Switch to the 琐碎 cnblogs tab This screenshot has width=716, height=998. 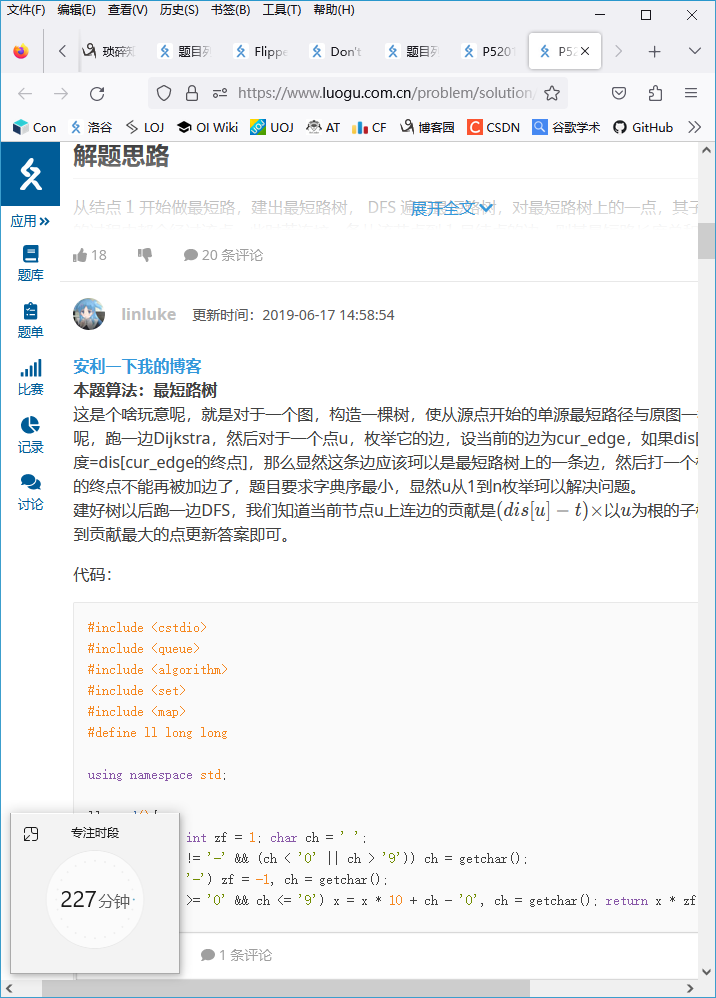109,52
